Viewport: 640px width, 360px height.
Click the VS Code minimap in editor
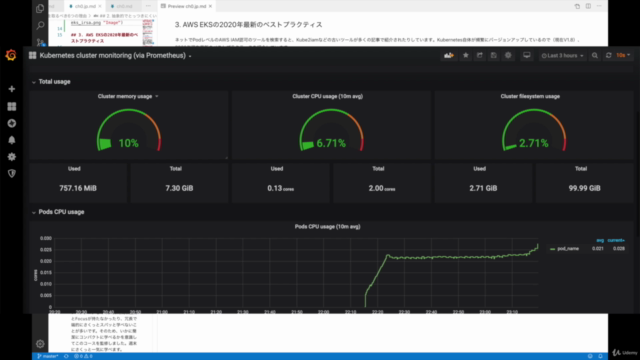(x=148, y=32)
